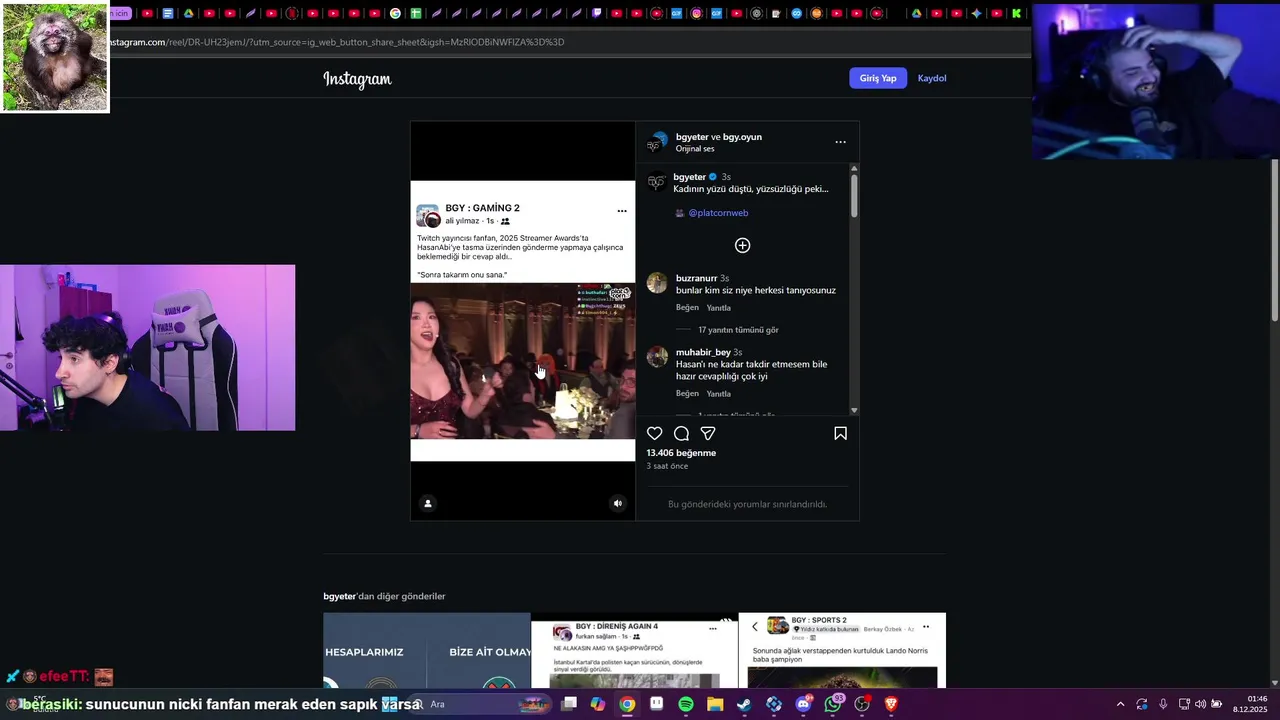1280x720 pixels.
Task: Click bgyeter avatar beside the caption
Action: point(657,181)
